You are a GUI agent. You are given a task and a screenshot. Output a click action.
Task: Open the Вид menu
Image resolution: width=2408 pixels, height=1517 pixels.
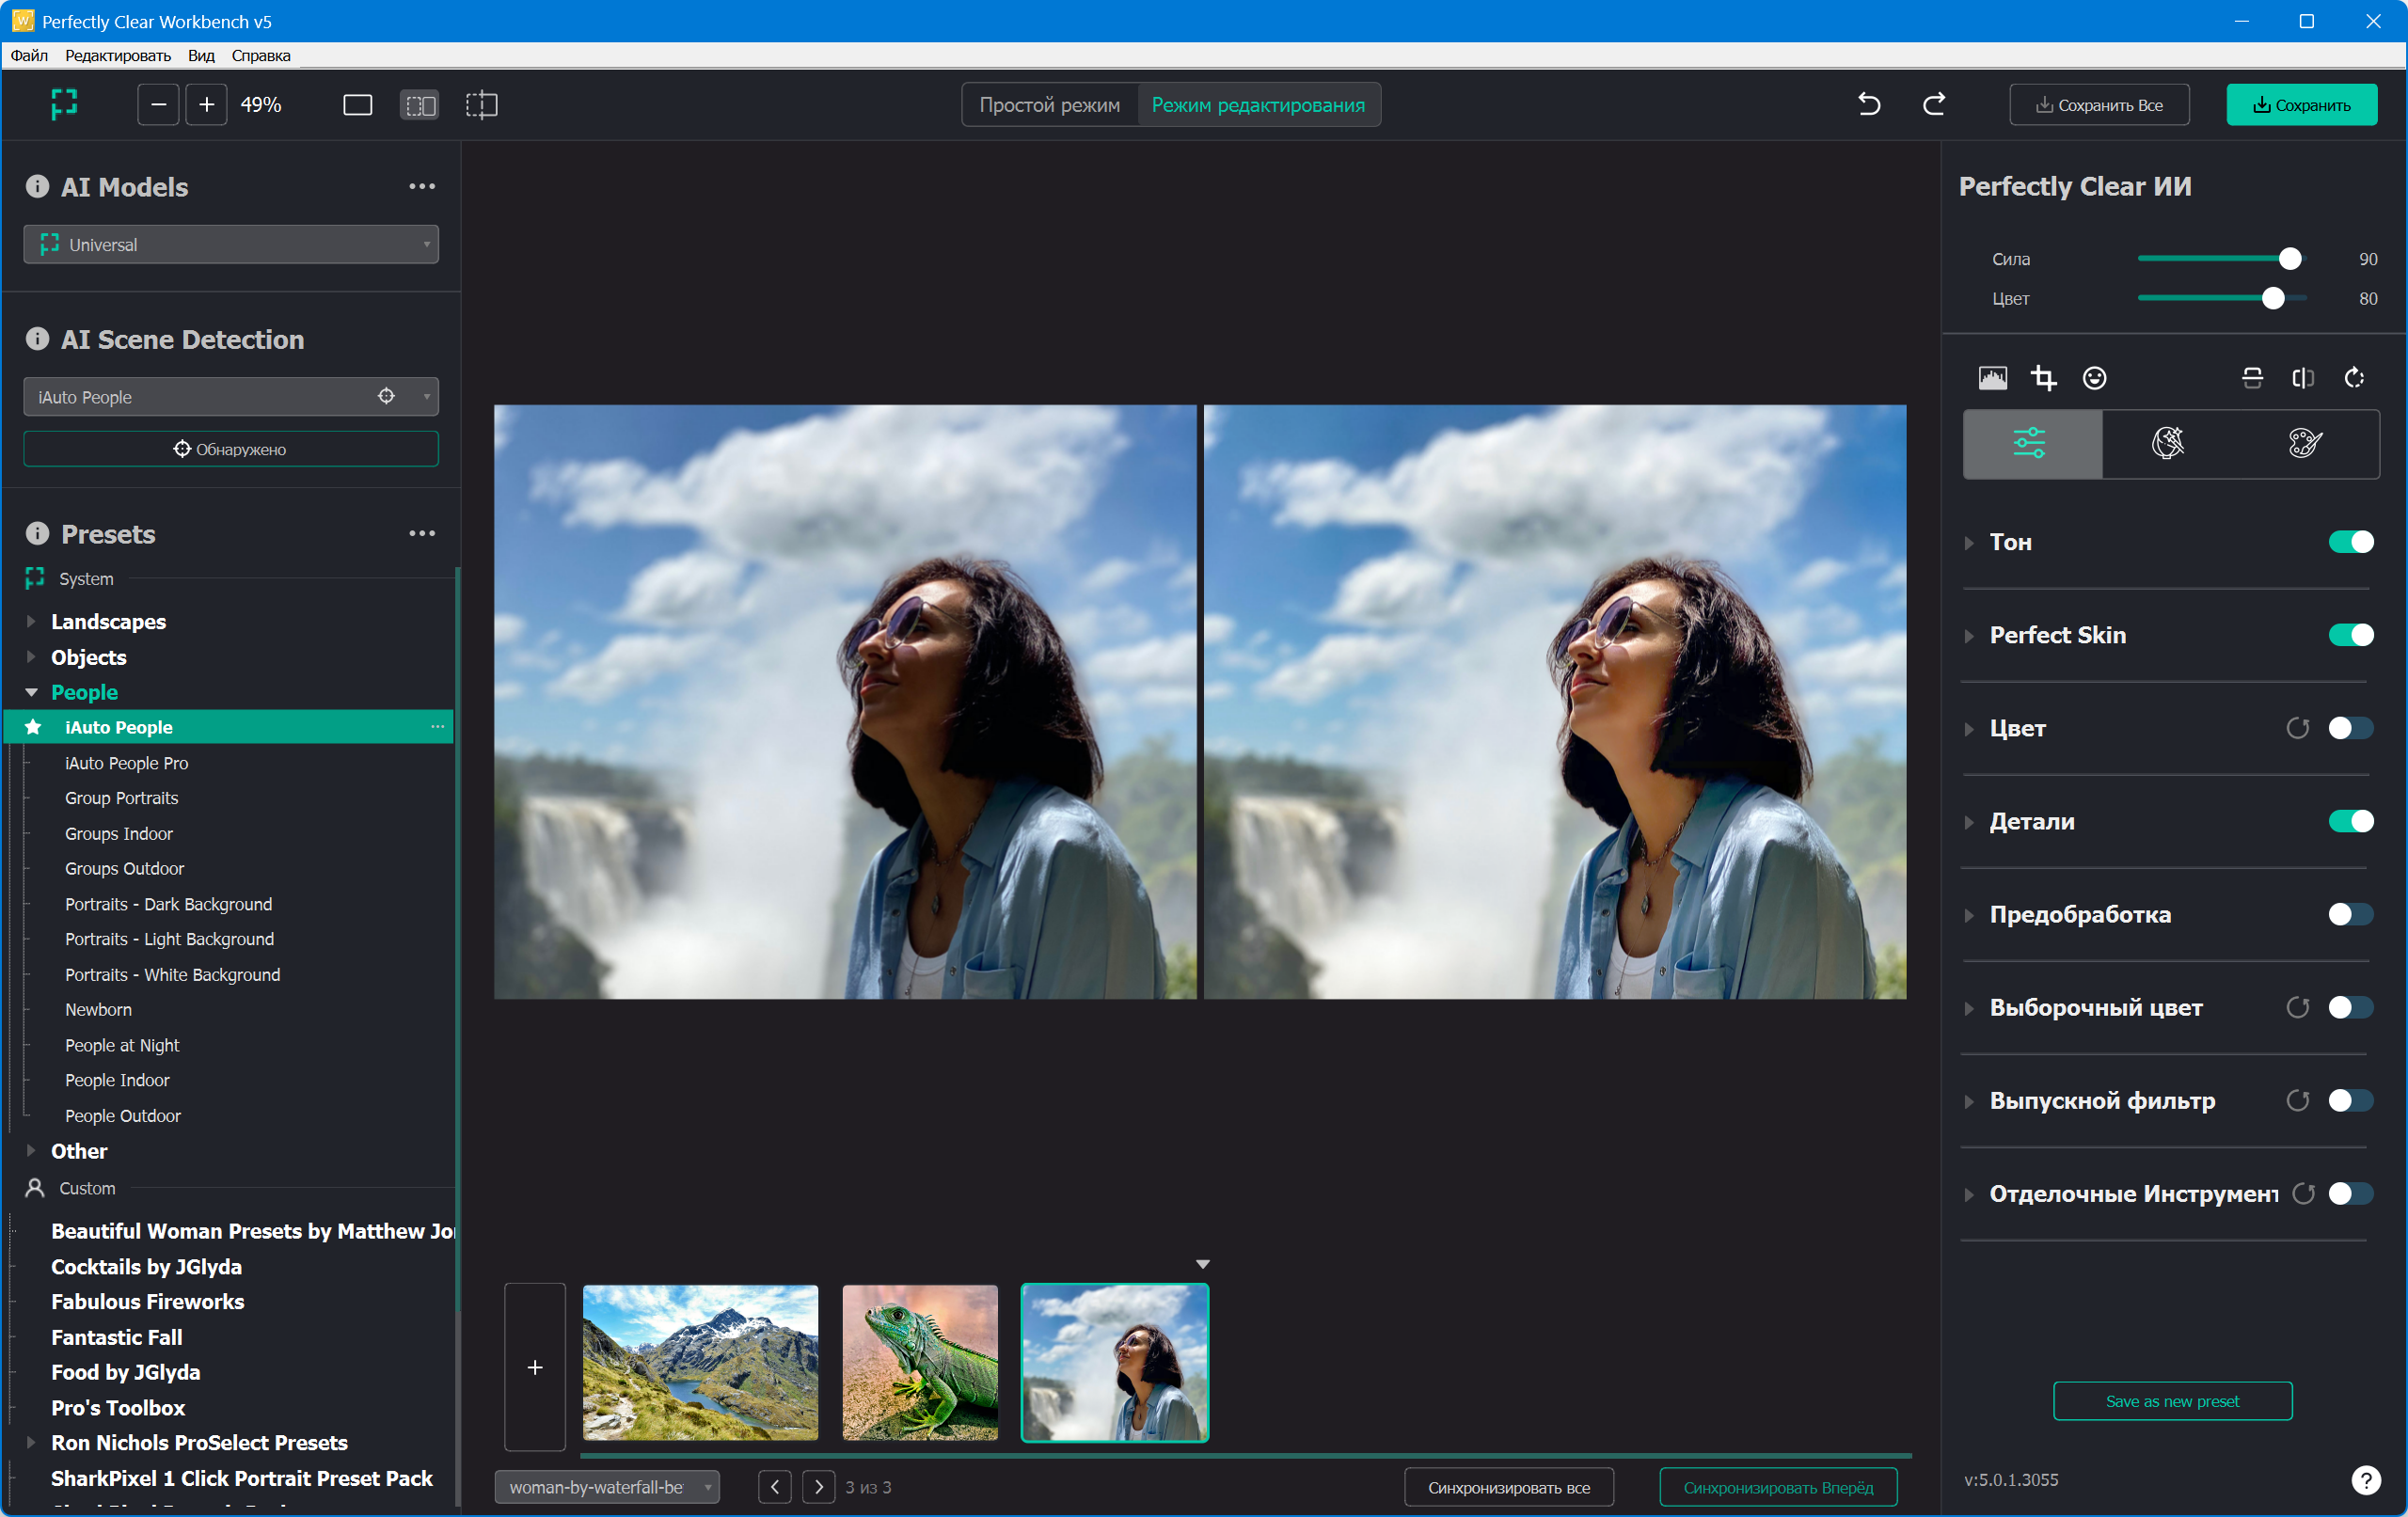click(201, 56)
